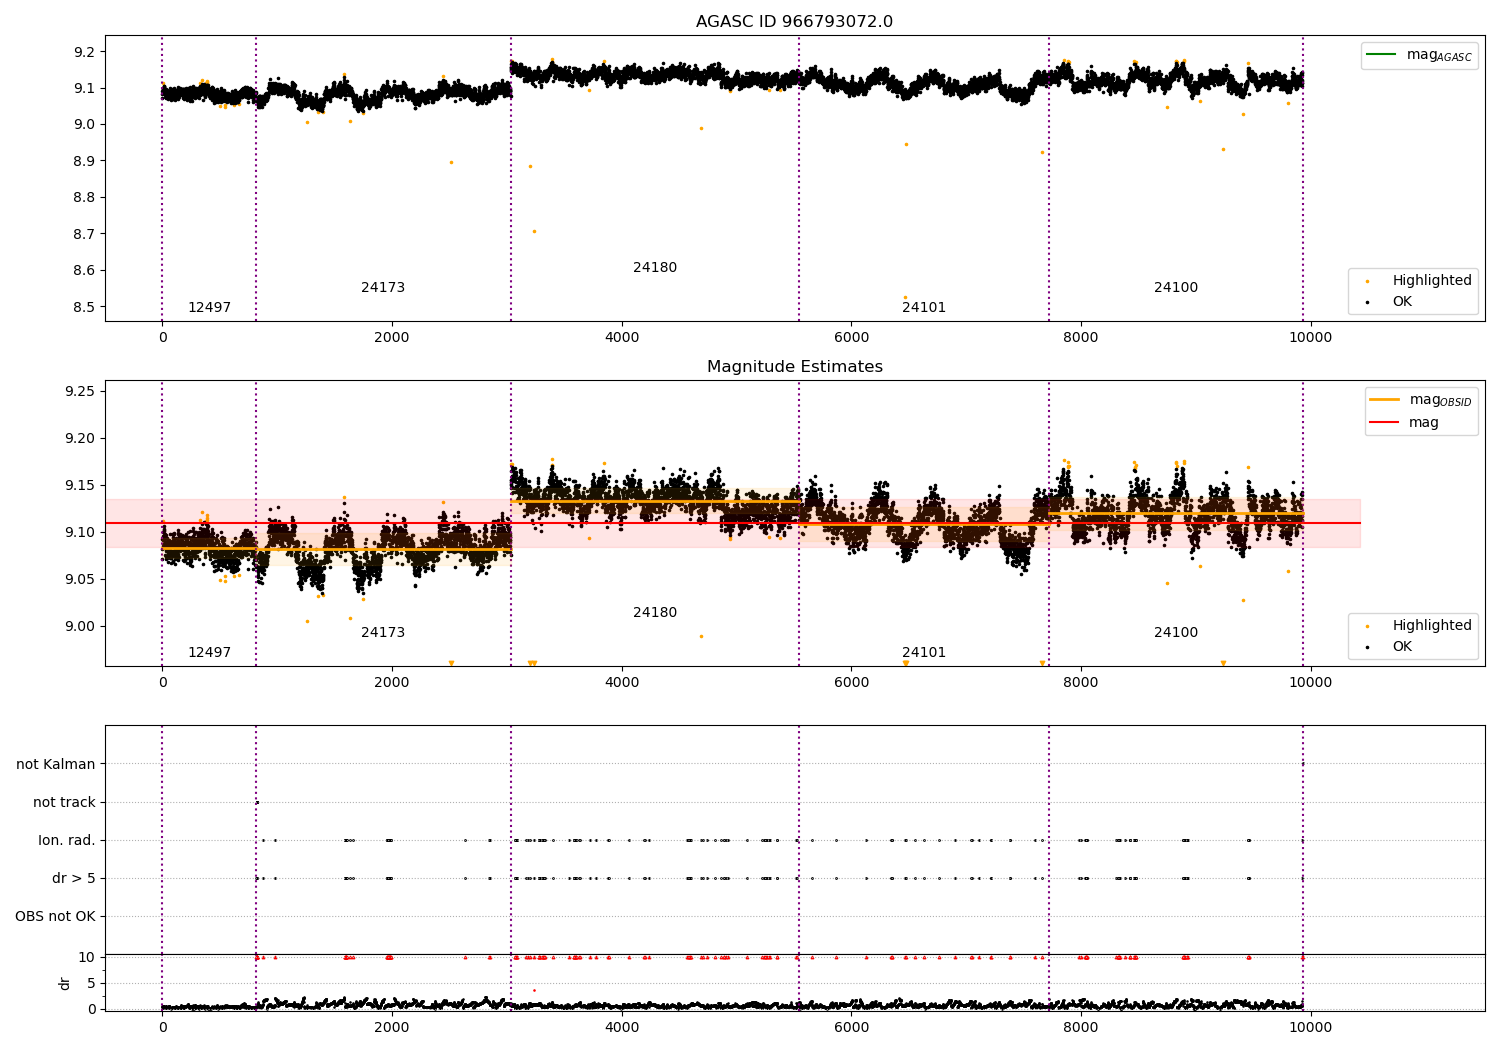Image resolution: width=1500 pixels, height=1050 pixels.
Task: Click the orange line sample beside mag OBSID
Action: coord(1385,400)
